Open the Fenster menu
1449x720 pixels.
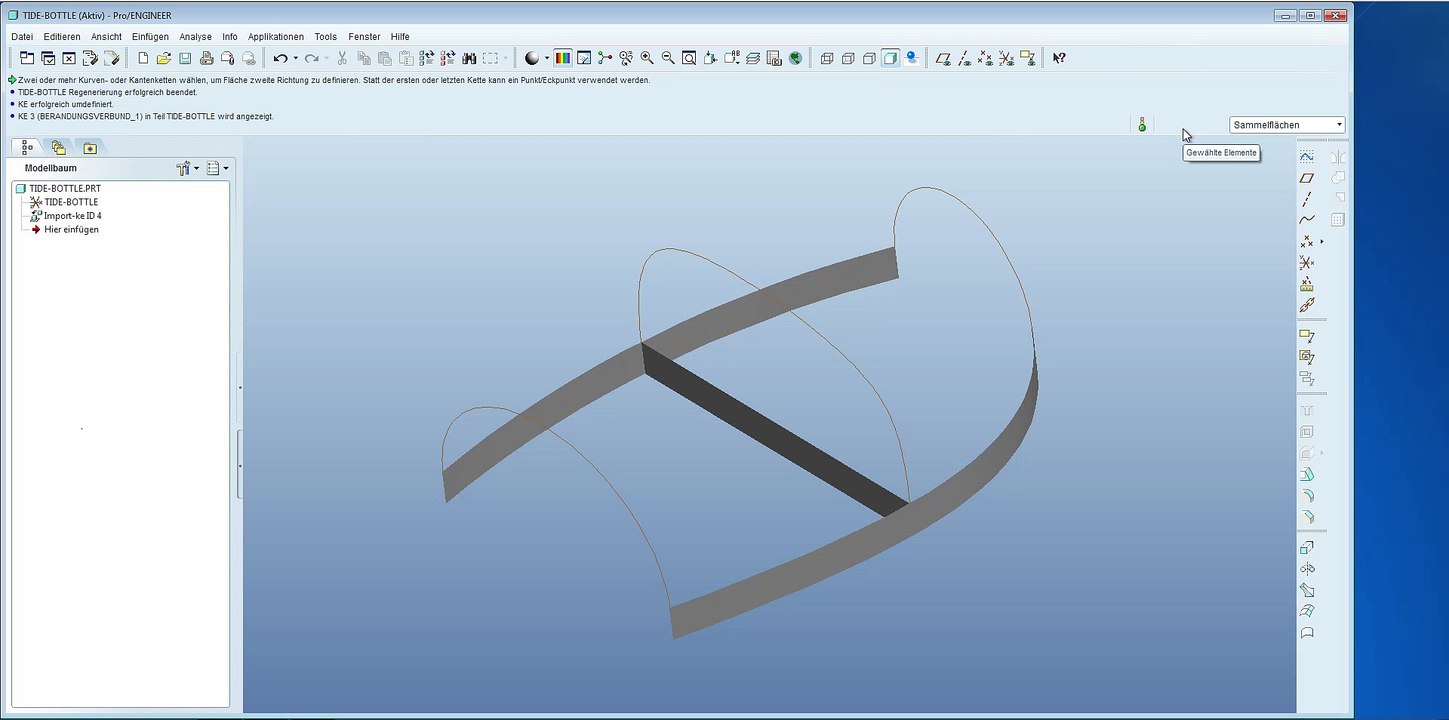click(364, 37)
